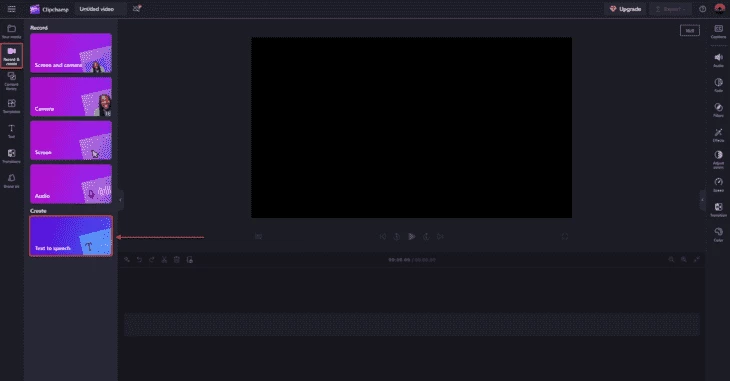Click the Clipchamp logo
This screenshot has height=381, width=730.
[49, 9]
